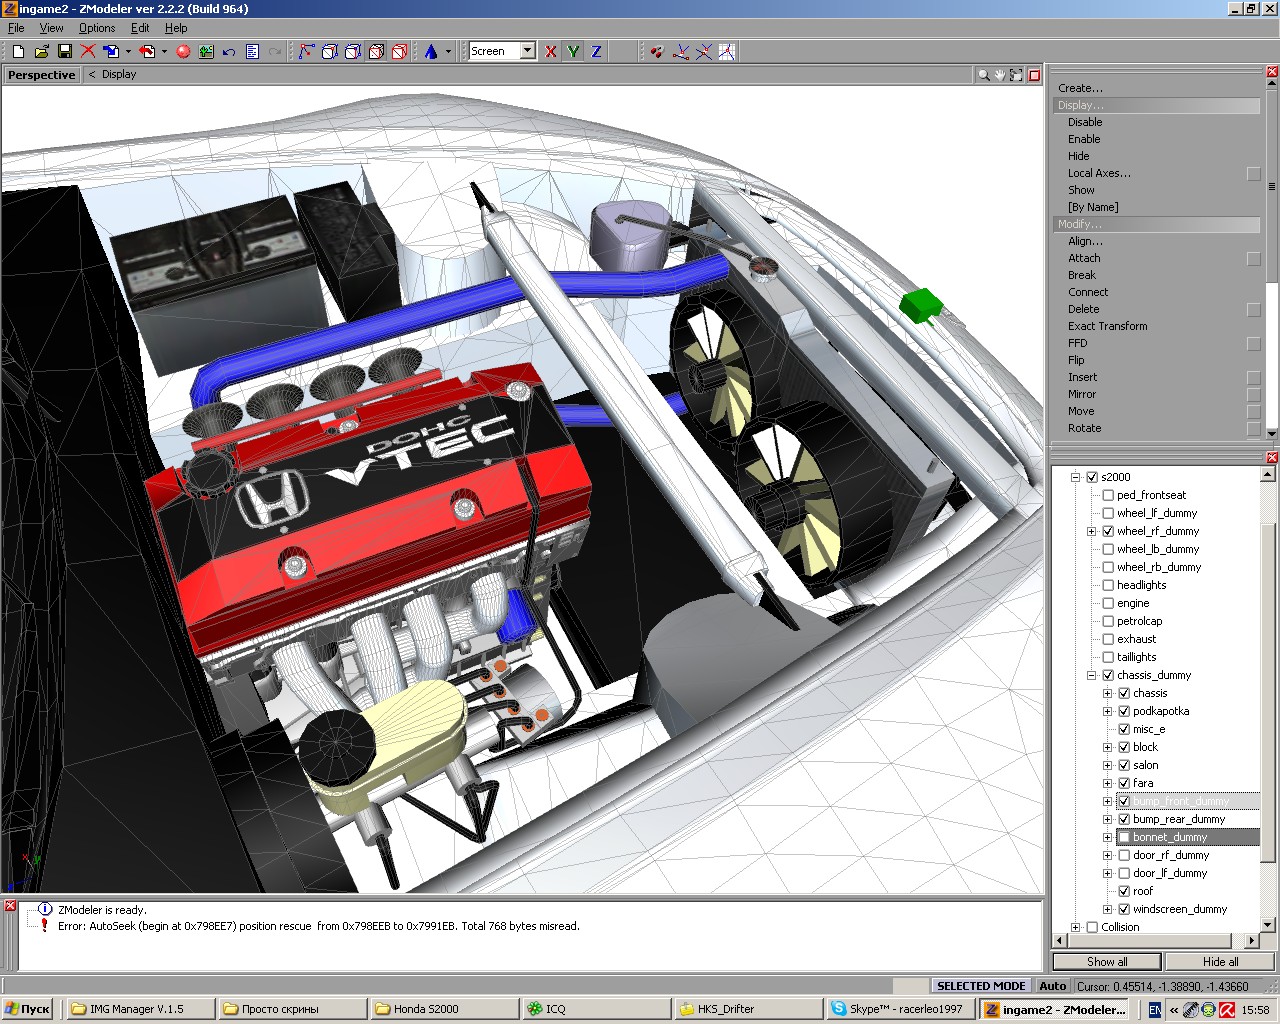Collapse the s2000 tree node
The height and width of the screenshot is (1024, 1280).
1076,477
